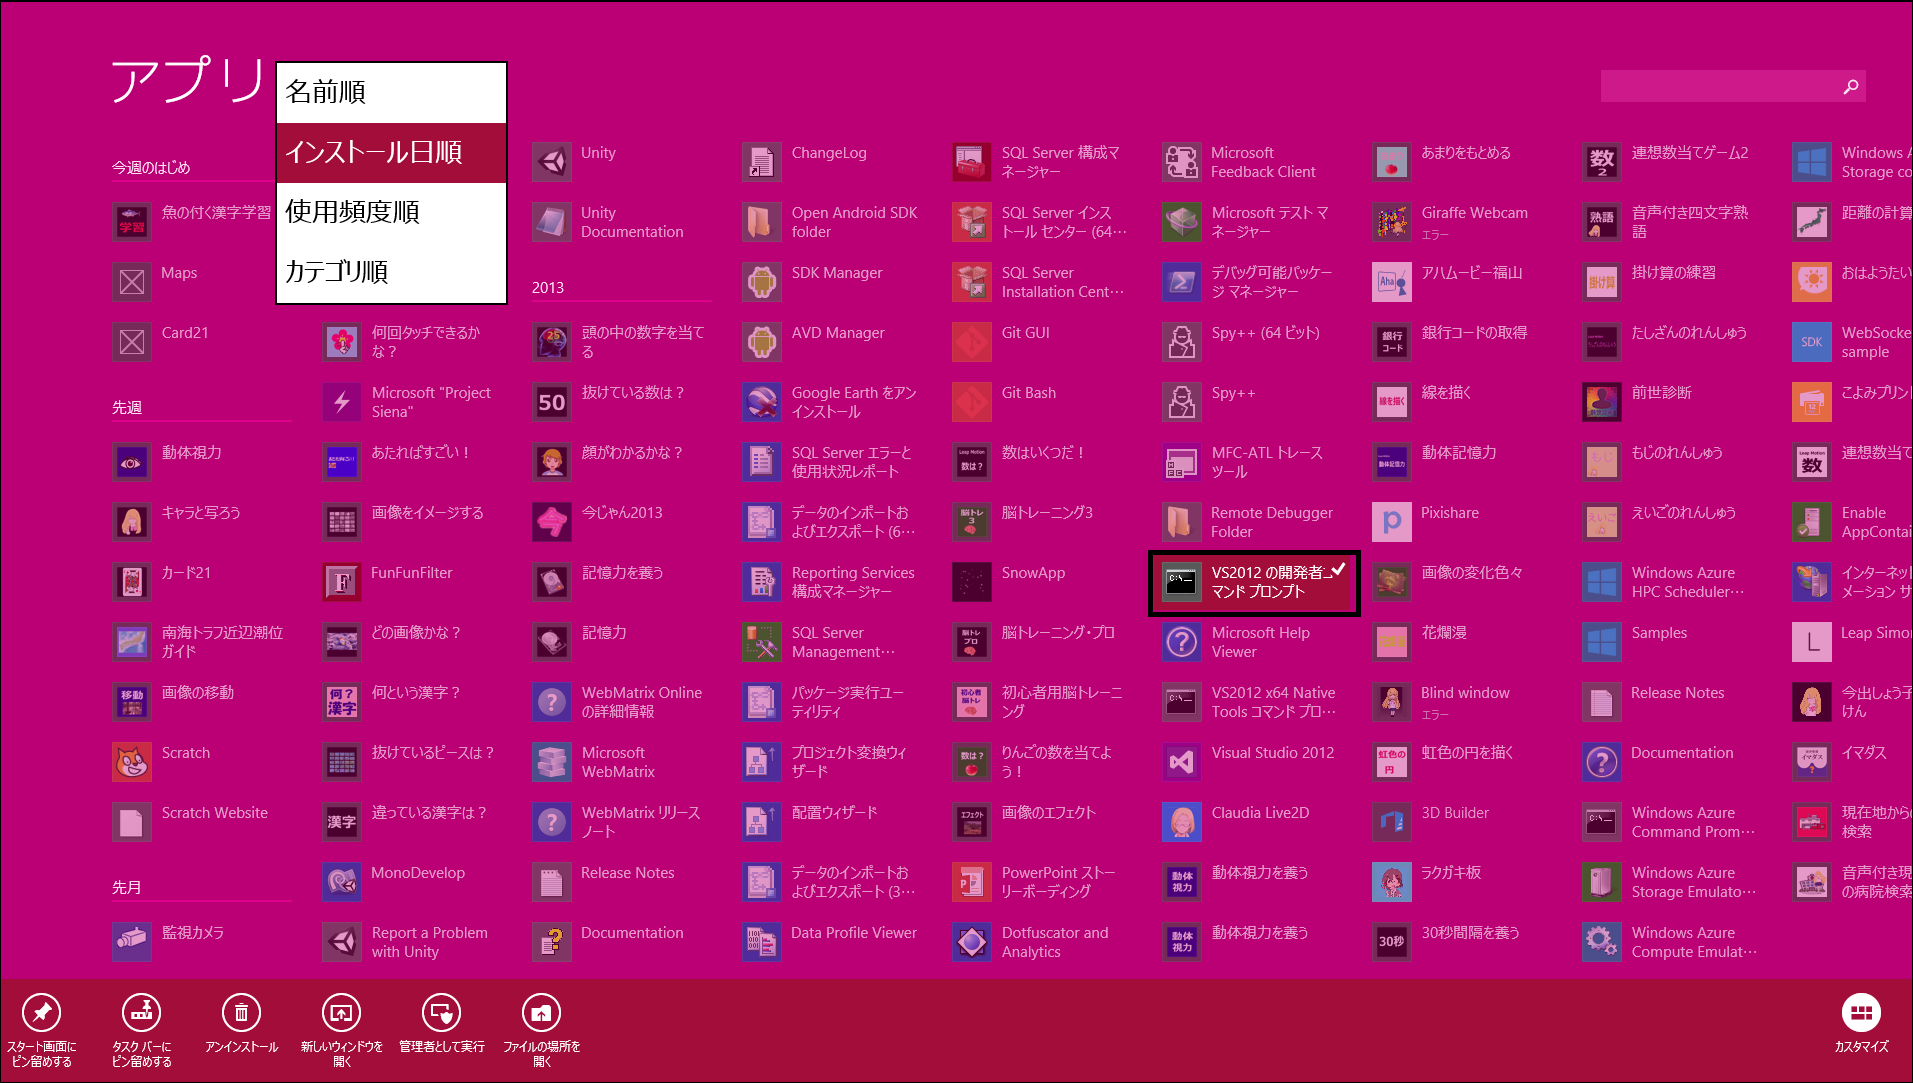Image resolution: width=1913 pixels, height=1083 pixels.
Task: Open the Git Bash icon
Action: pyautogui.click(x=972, y=402)
